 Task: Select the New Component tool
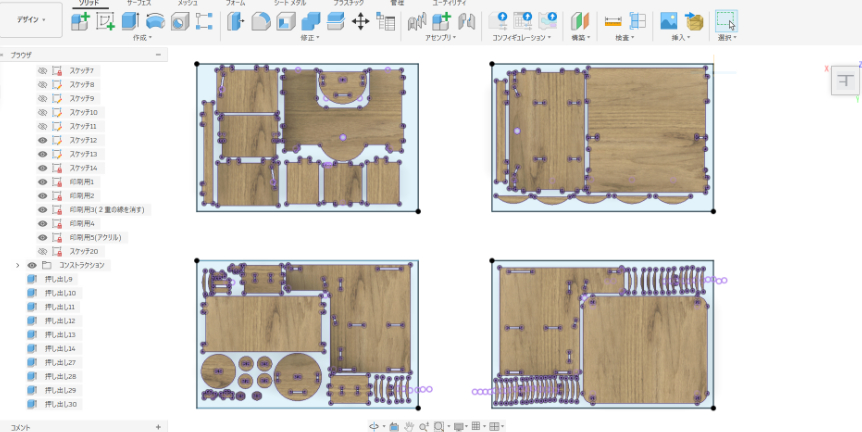tap(80, 21)
